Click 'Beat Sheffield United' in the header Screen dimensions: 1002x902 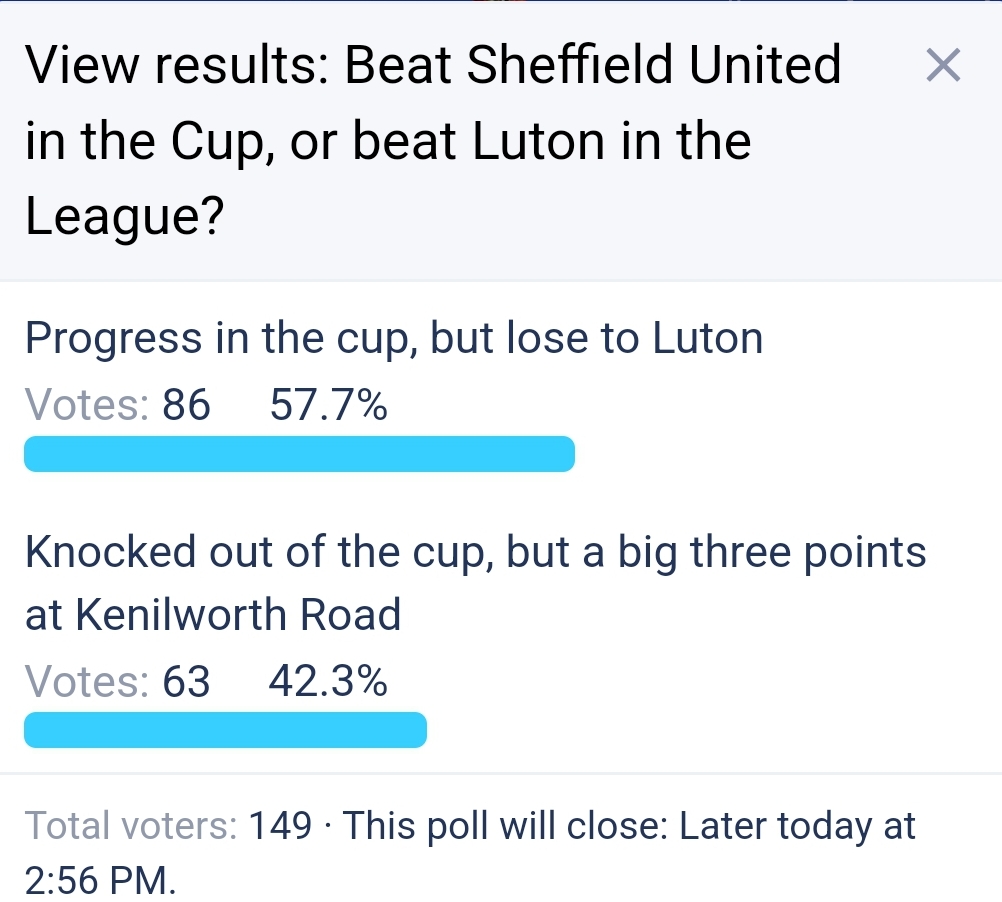[593, 65]
